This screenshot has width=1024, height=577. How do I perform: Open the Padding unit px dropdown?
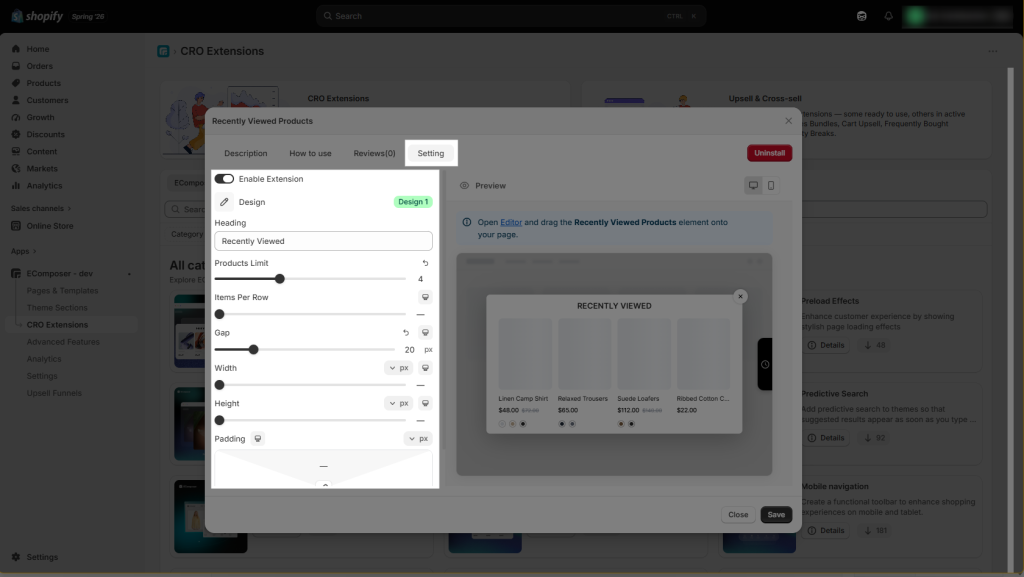pos(418,439)
